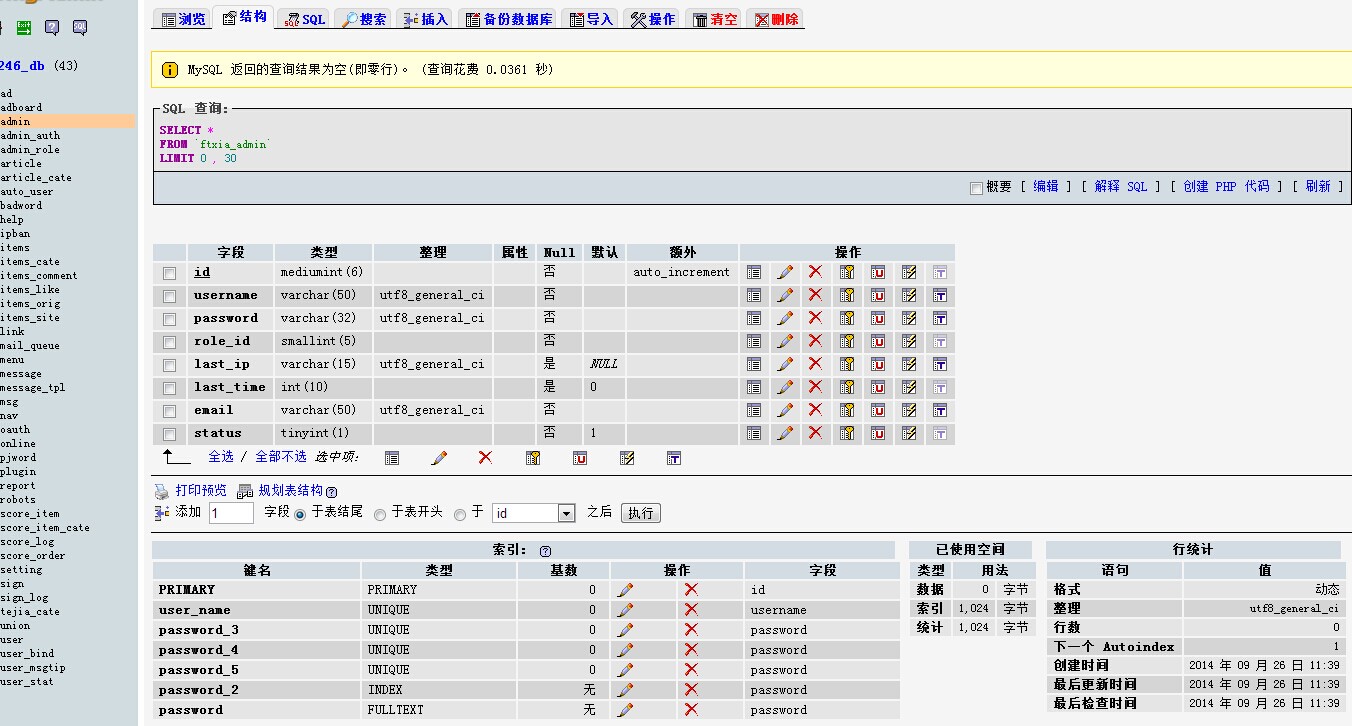Click the 246_db database link
Image resolution: width=1352 pixels, height=726 pixels.
[x=22, y=66]
